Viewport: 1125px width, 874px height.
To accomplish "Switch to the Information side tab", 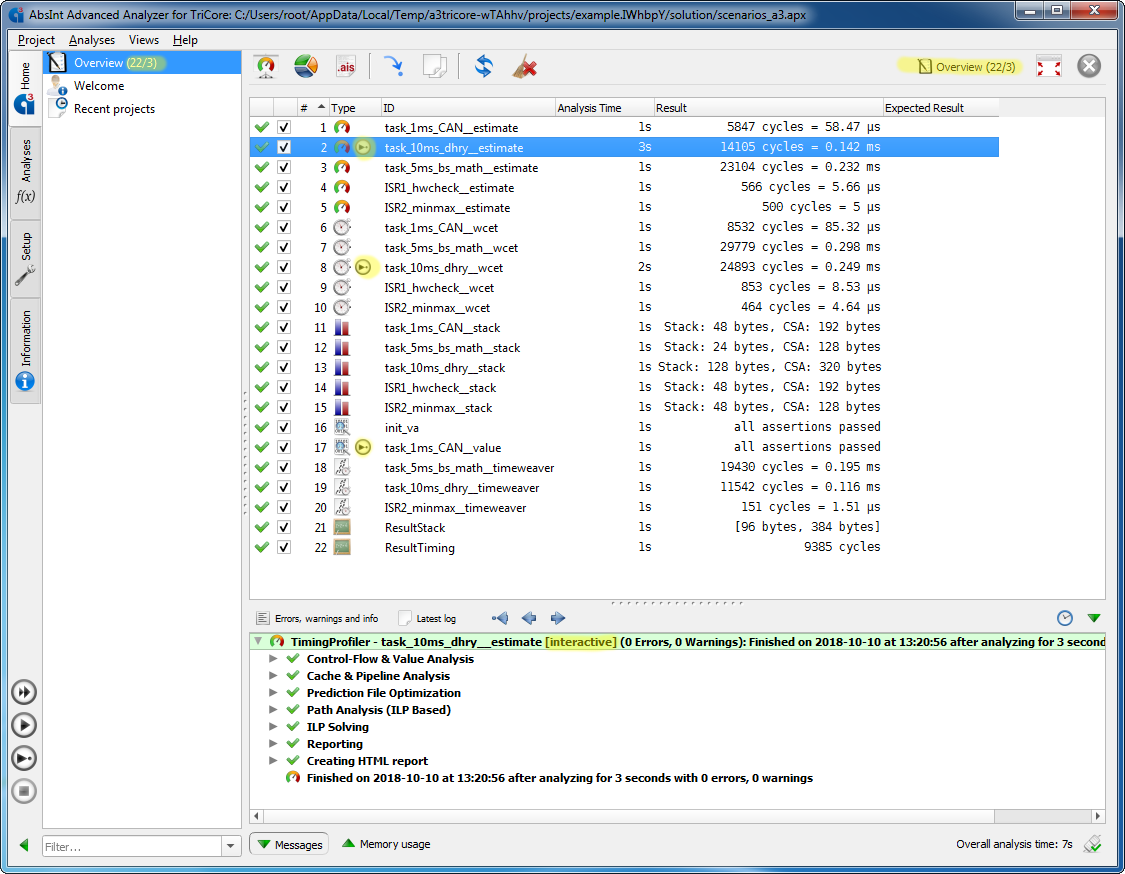I will [x=25, y=350].
